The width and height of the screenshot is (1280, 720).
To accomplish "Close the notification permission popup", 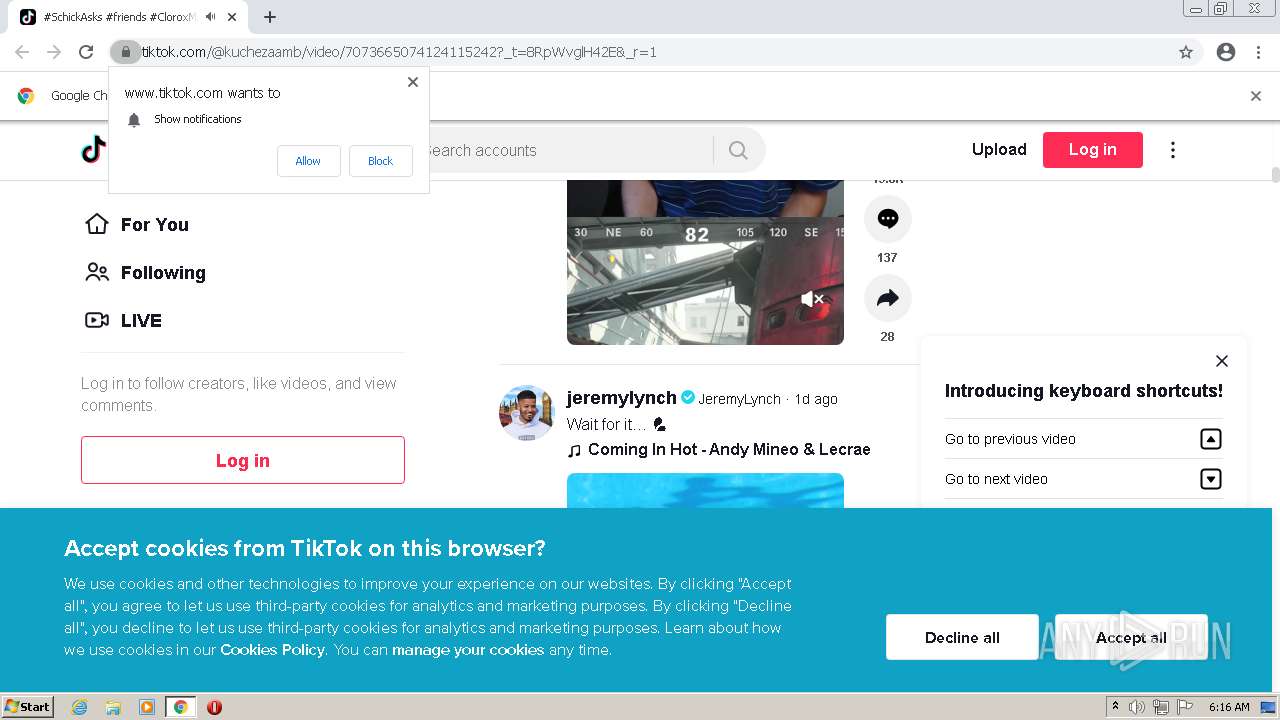I will click(x=413, y=82).
